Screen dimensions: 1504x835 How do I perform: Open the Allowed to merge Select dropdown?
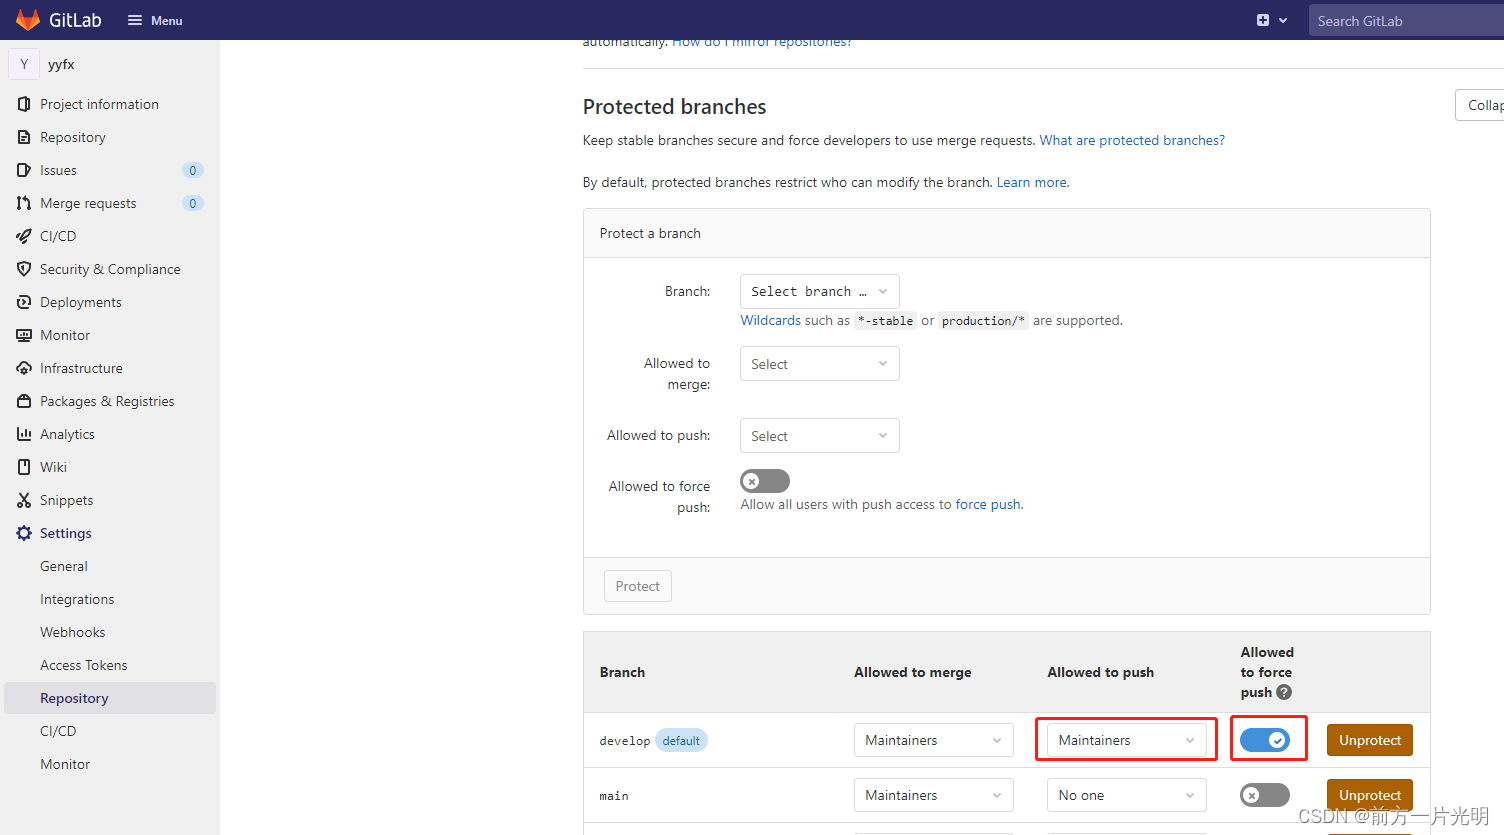pos(819,363)
